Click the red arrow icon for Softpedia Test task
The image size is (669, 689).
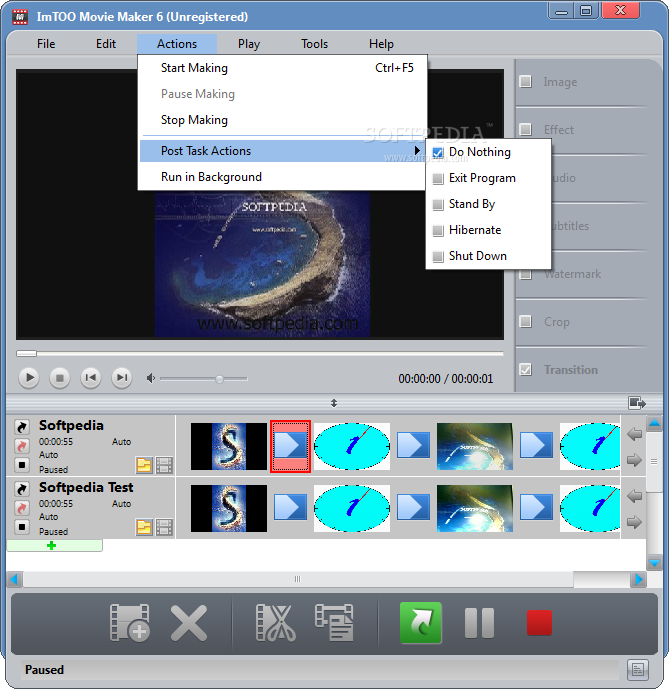click(x=22, y=508)
